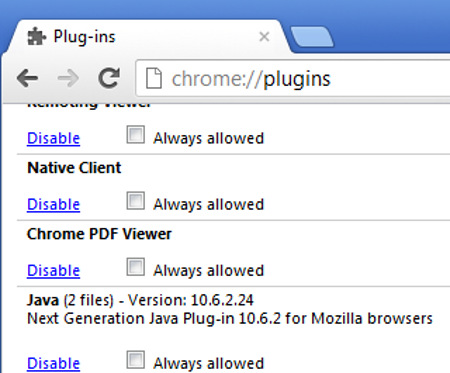Disable the Chrome PDF Viewer plug-in

coord(53,270)
